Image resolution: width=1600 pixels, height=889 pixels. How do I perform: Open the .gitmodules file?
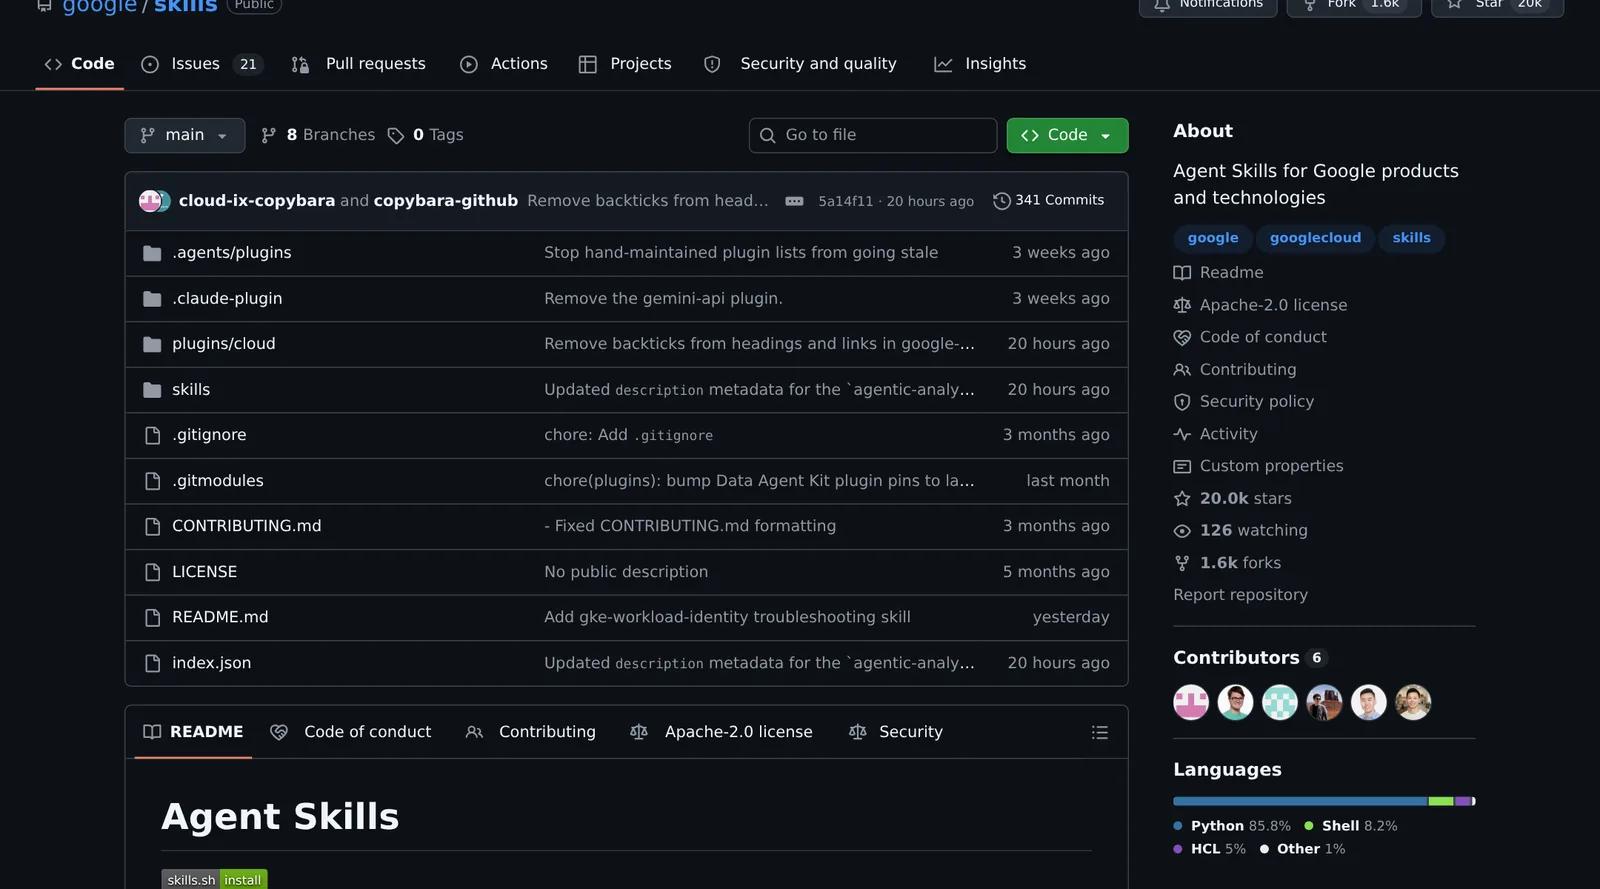tap(217, 481)
